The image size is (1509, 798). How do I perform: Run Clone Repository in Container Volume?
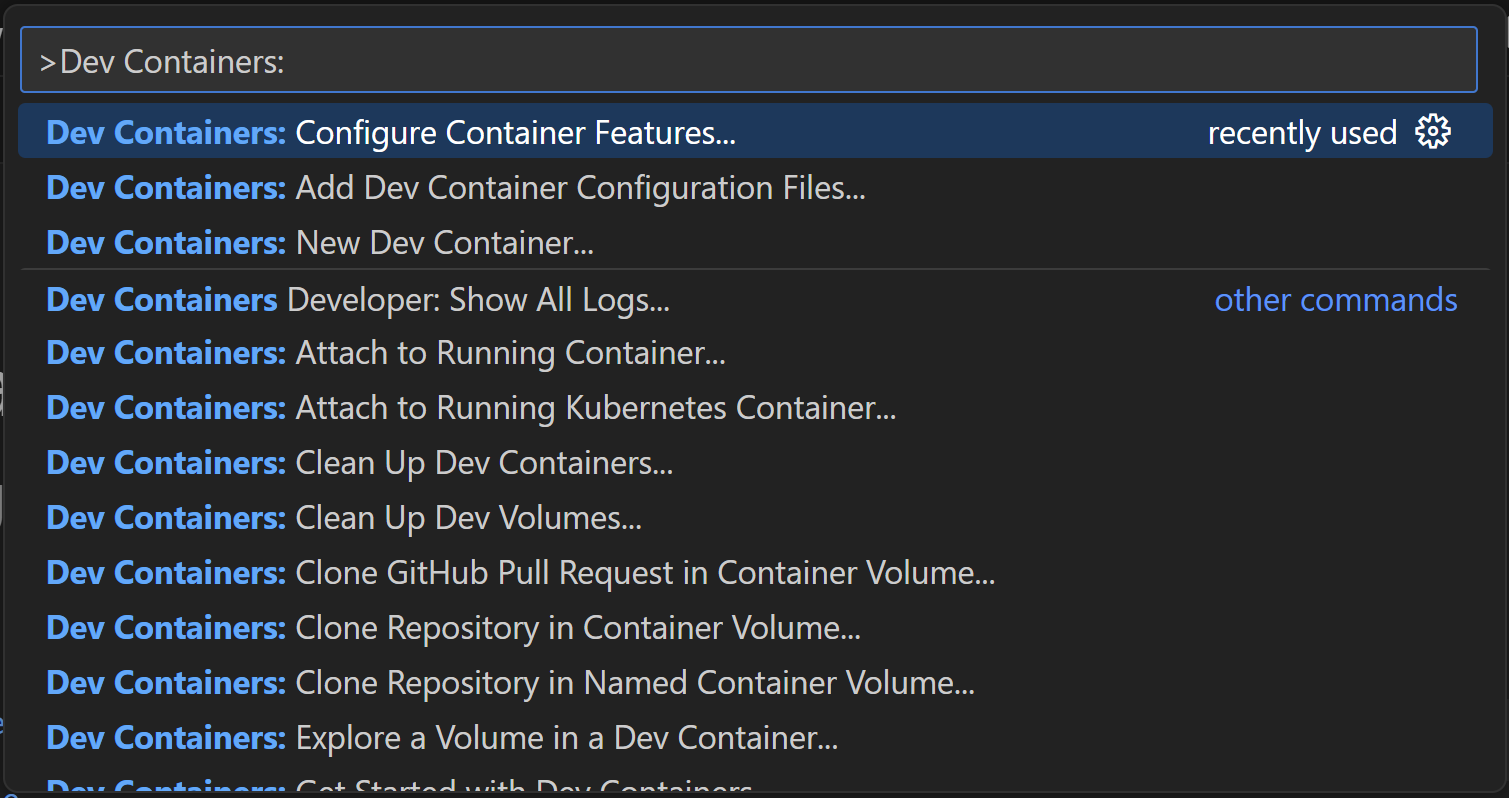pyautogui.click(x=755, y=628)
